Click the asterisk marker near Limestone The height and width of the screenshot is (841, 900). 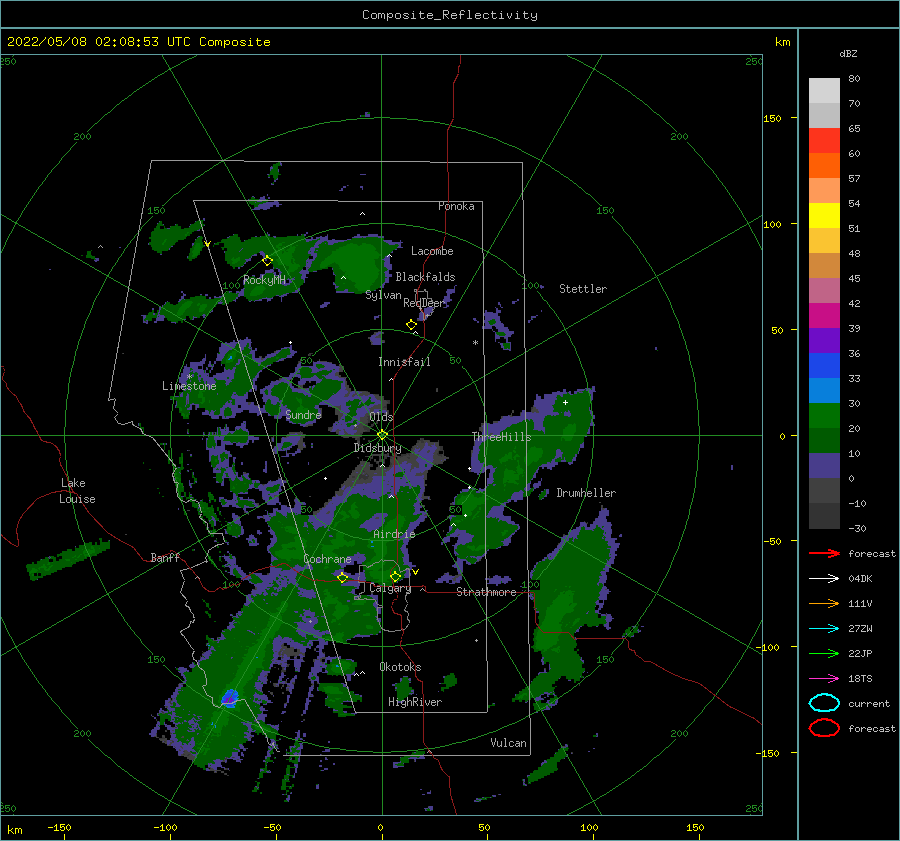[189, 377]
